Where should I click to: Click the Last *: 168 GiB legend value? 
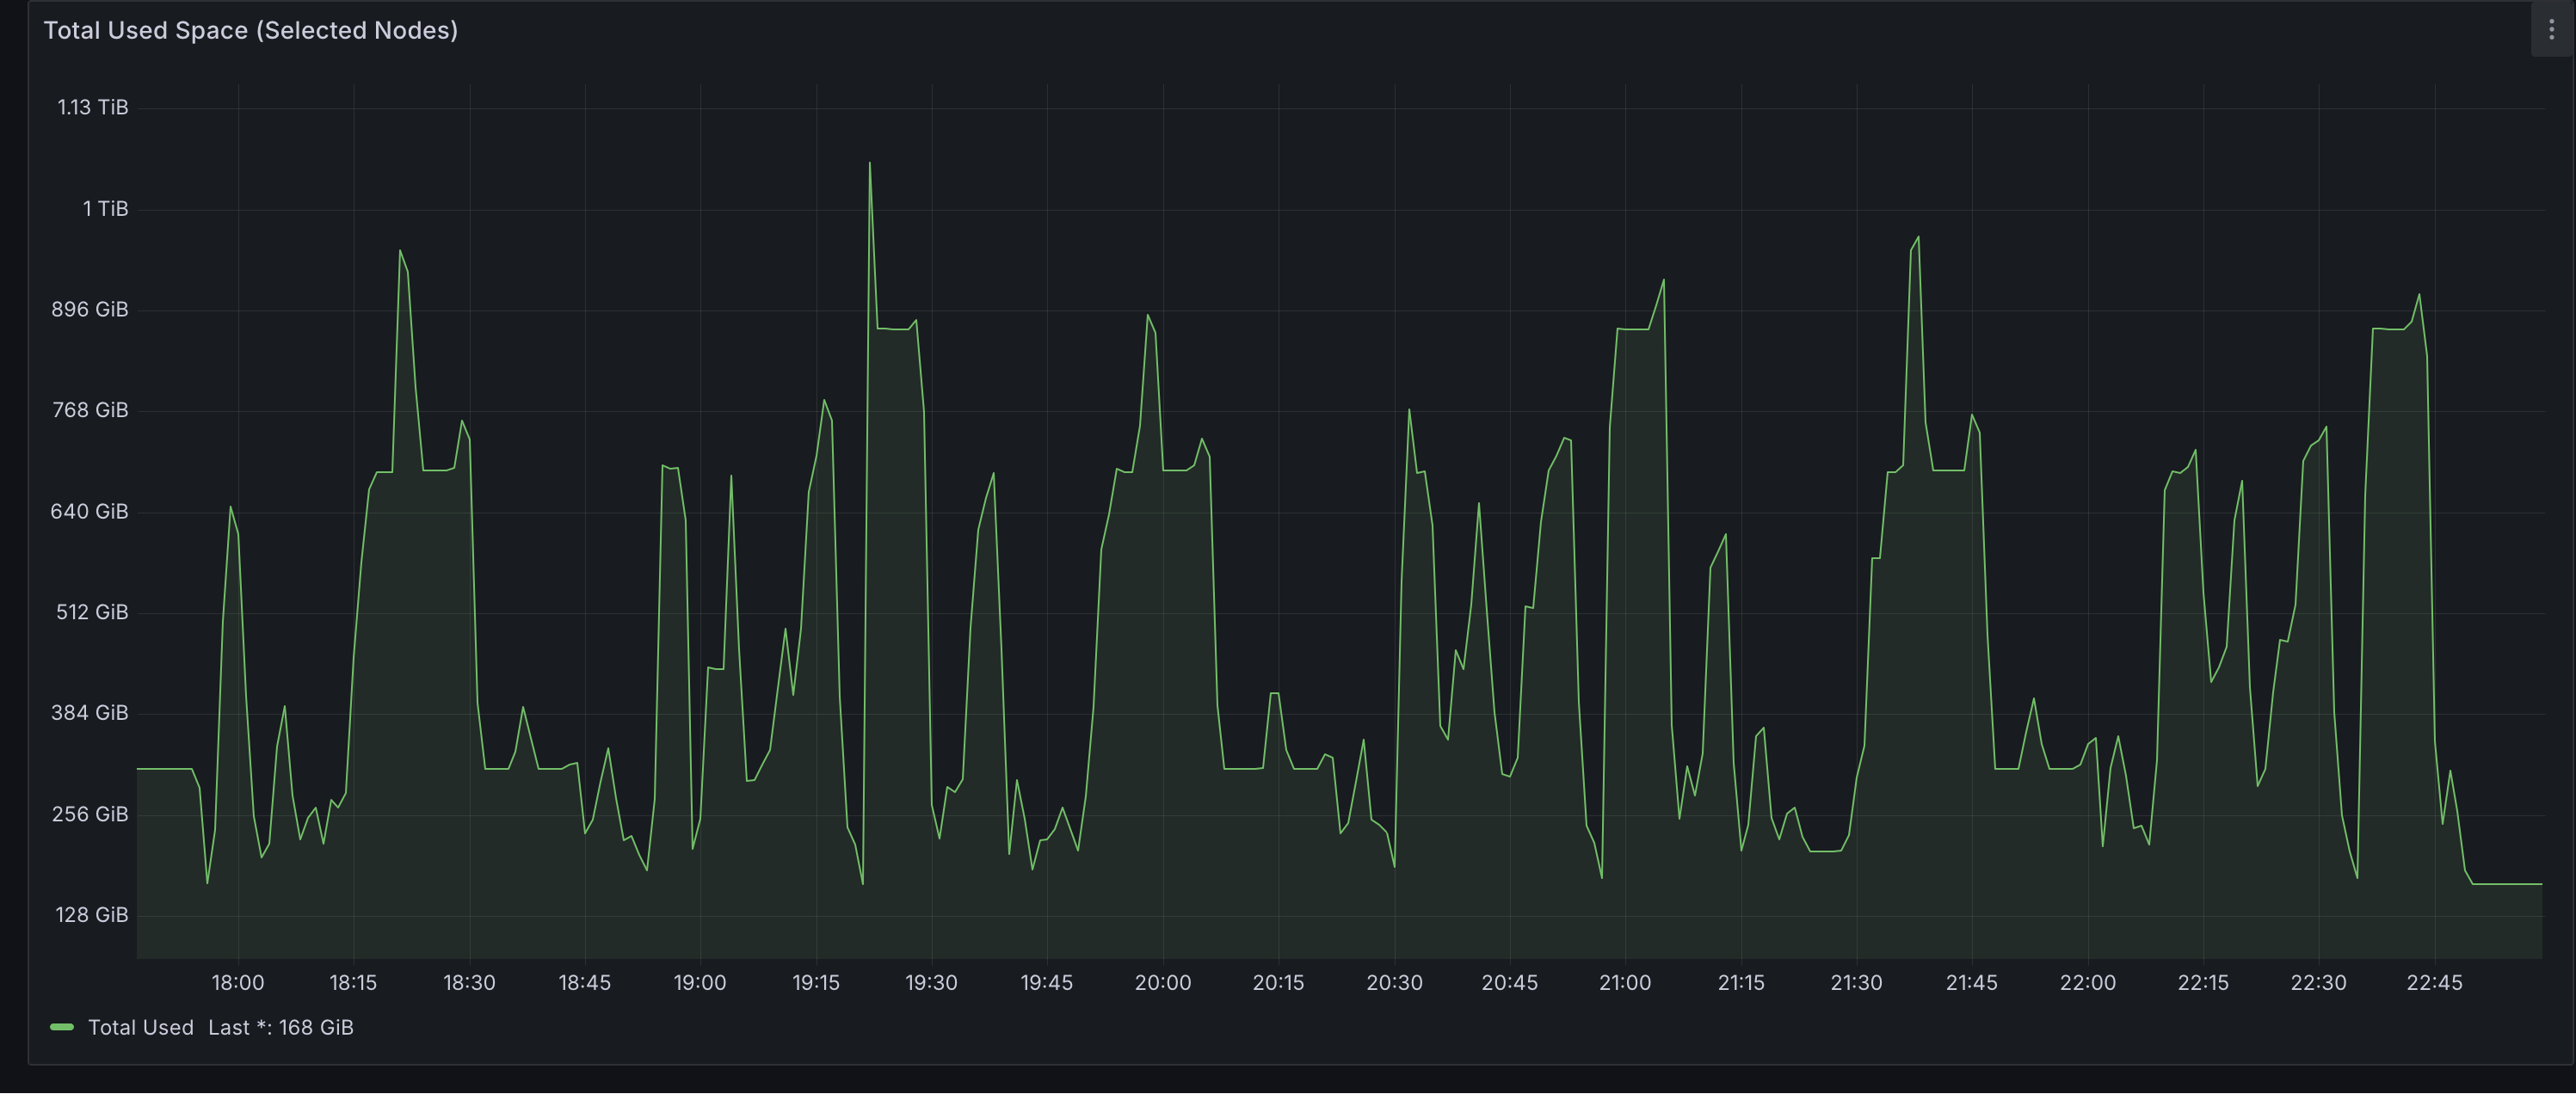coord(281,1027)
